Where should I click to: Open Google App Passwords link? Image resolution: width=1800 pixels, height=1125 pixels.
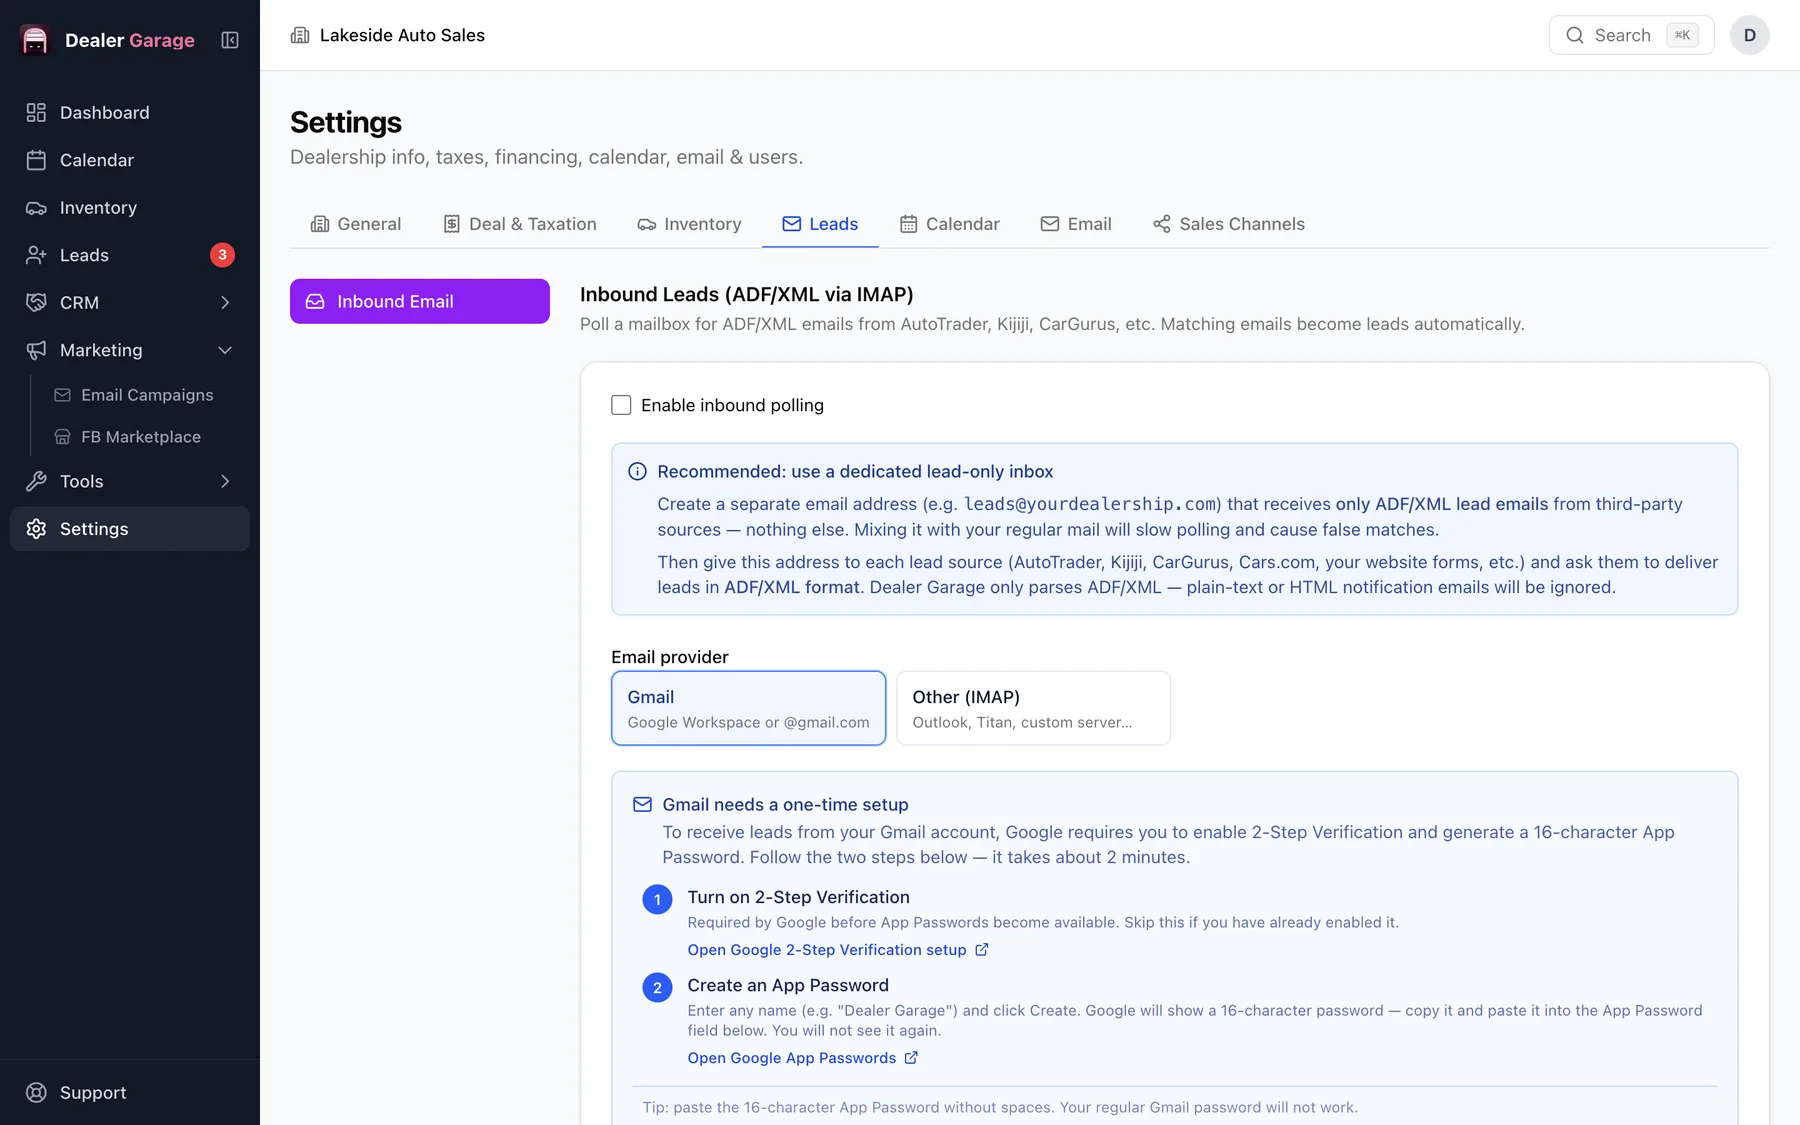(803, 1058)
